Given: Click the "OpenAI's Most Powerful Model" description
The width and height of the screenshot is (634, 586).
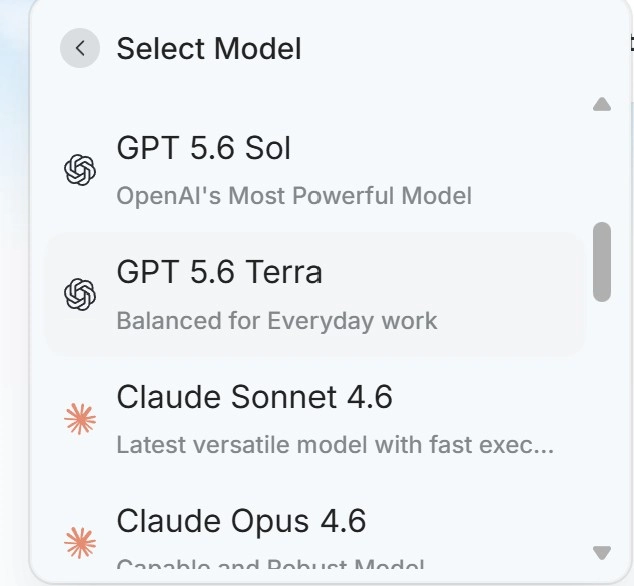Looking at the screenshot, I should tap(294, 196).
